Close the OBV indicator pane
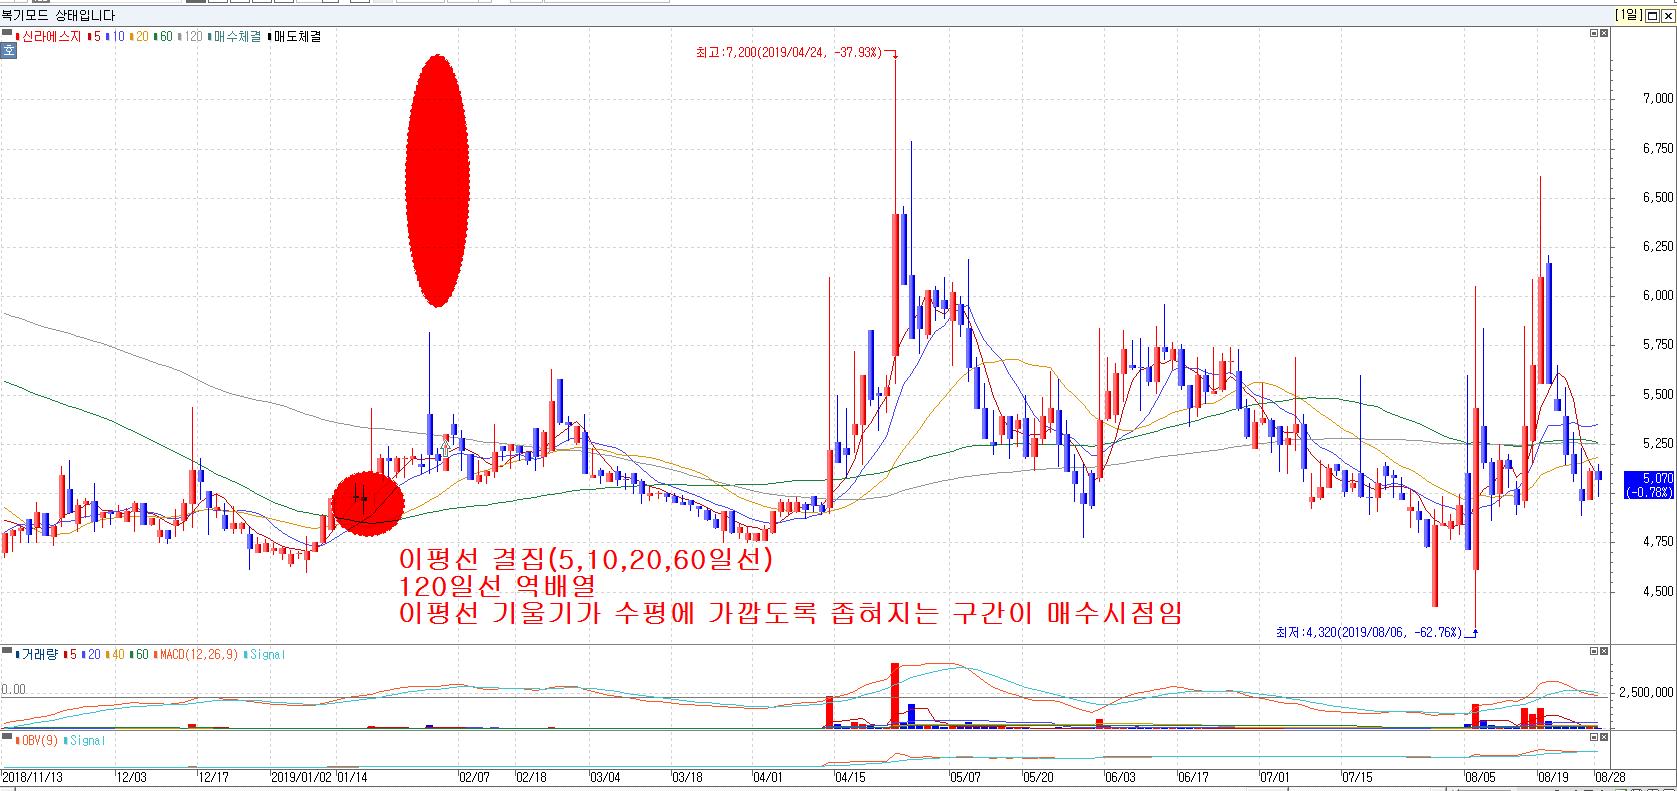The image size is (1677, 791). coord(1604,738)
